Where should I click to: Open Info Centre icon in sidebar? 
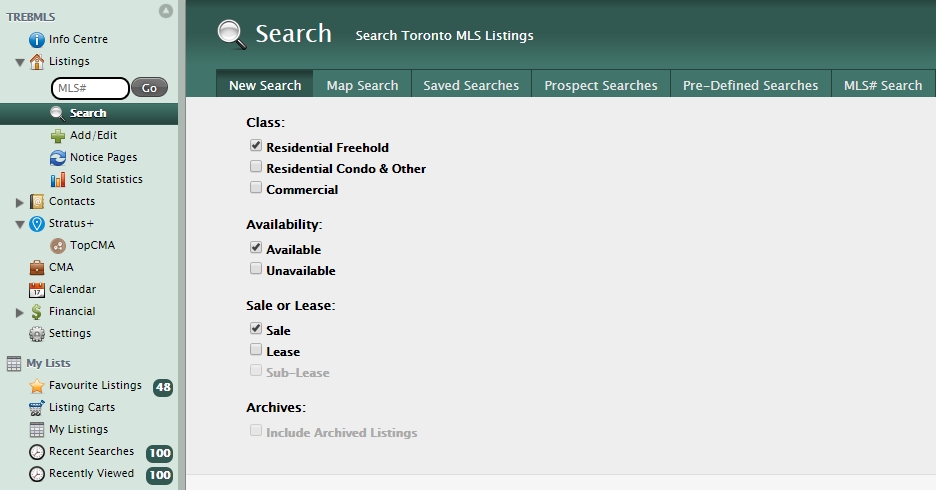[37, 40]
